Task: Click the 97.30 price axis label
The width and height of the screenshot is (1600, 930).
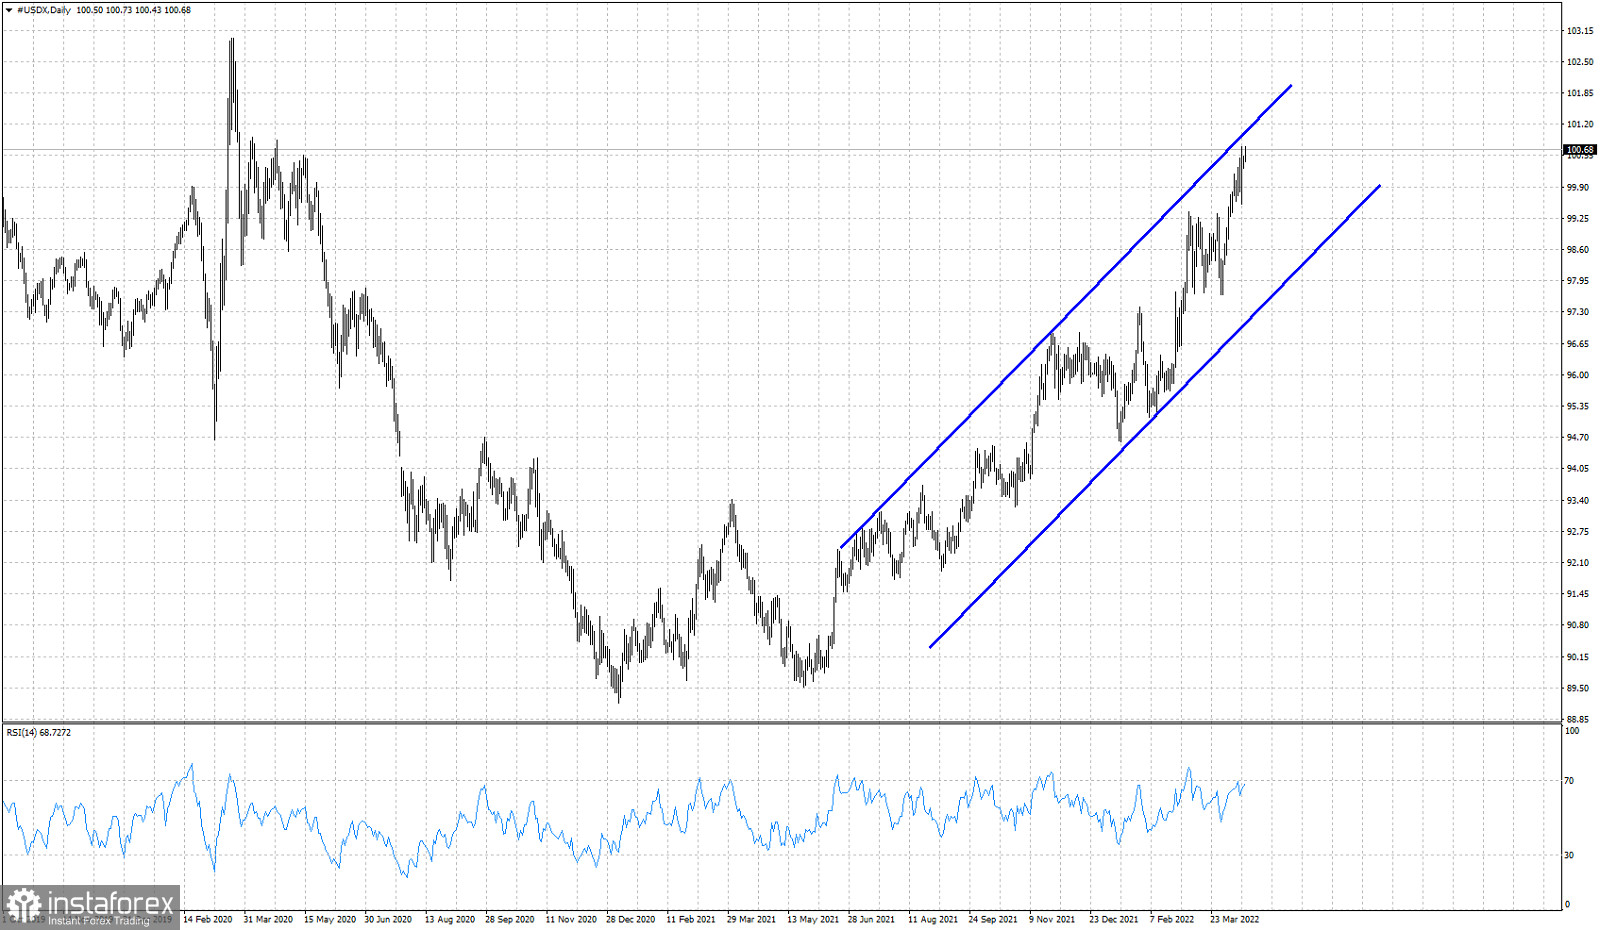Action: [1578, 312]
